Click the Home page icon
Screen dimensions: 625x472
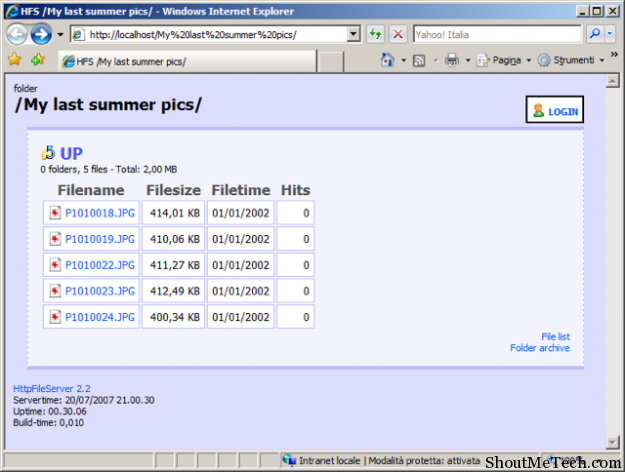(x=387, y=60)
